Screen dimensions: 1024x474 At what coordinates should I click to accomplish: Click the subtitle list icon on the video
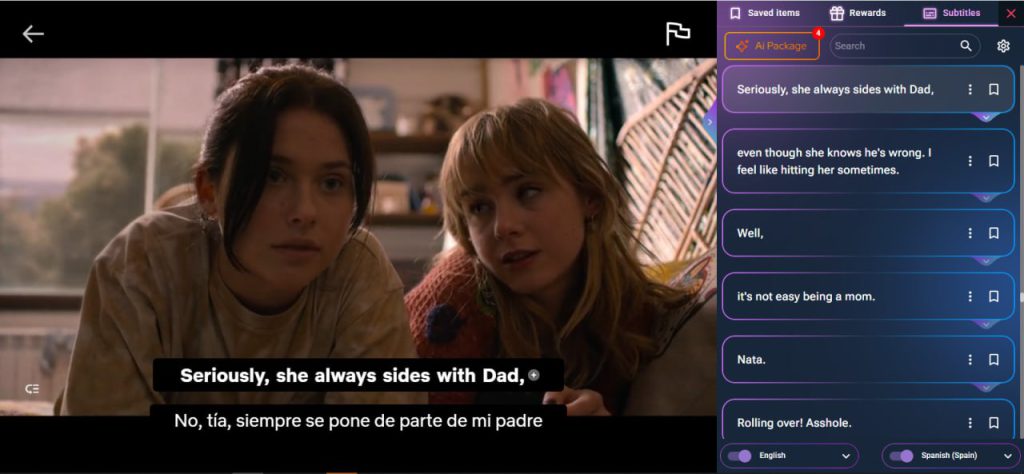(x=32, y=389)
